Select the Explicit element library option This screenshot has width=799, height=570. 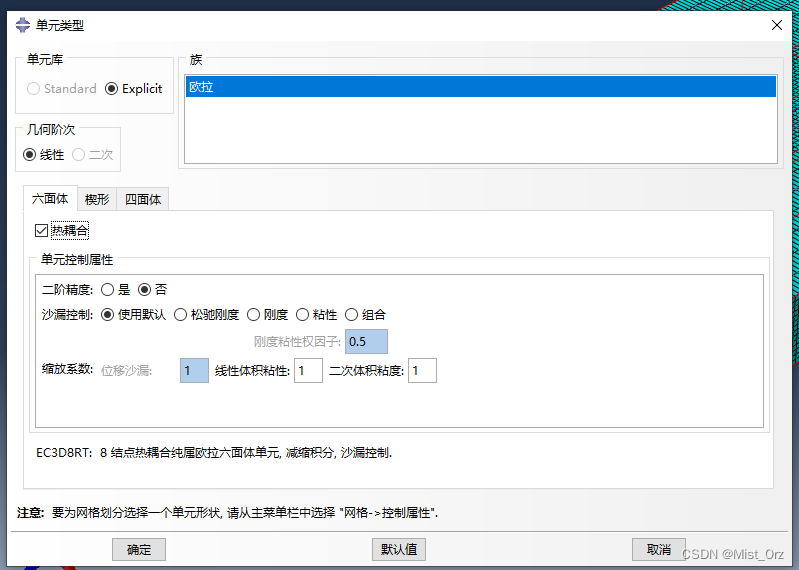pos(111,88)
